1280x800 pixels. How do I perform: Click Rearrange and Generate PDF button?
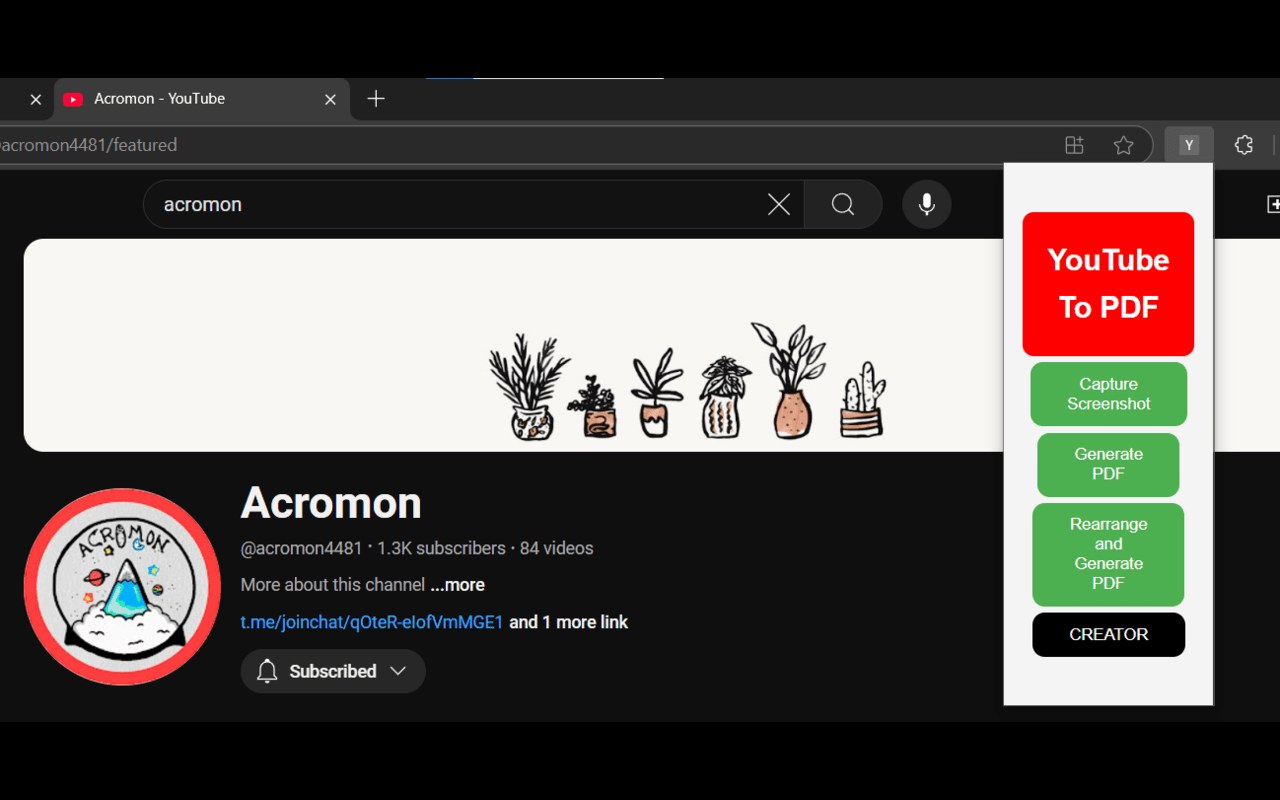1108,554
